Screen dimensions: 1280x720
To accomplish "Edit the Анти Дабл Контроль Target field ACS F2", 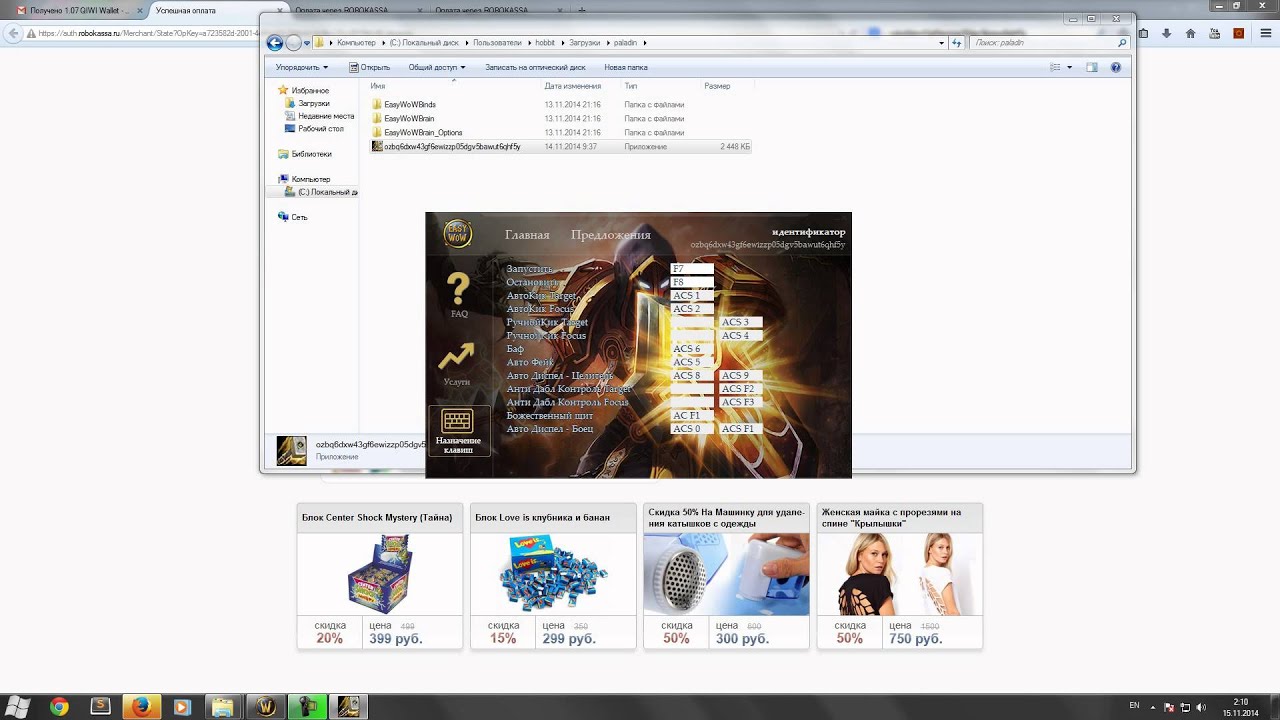I will [x=740, y=389].
